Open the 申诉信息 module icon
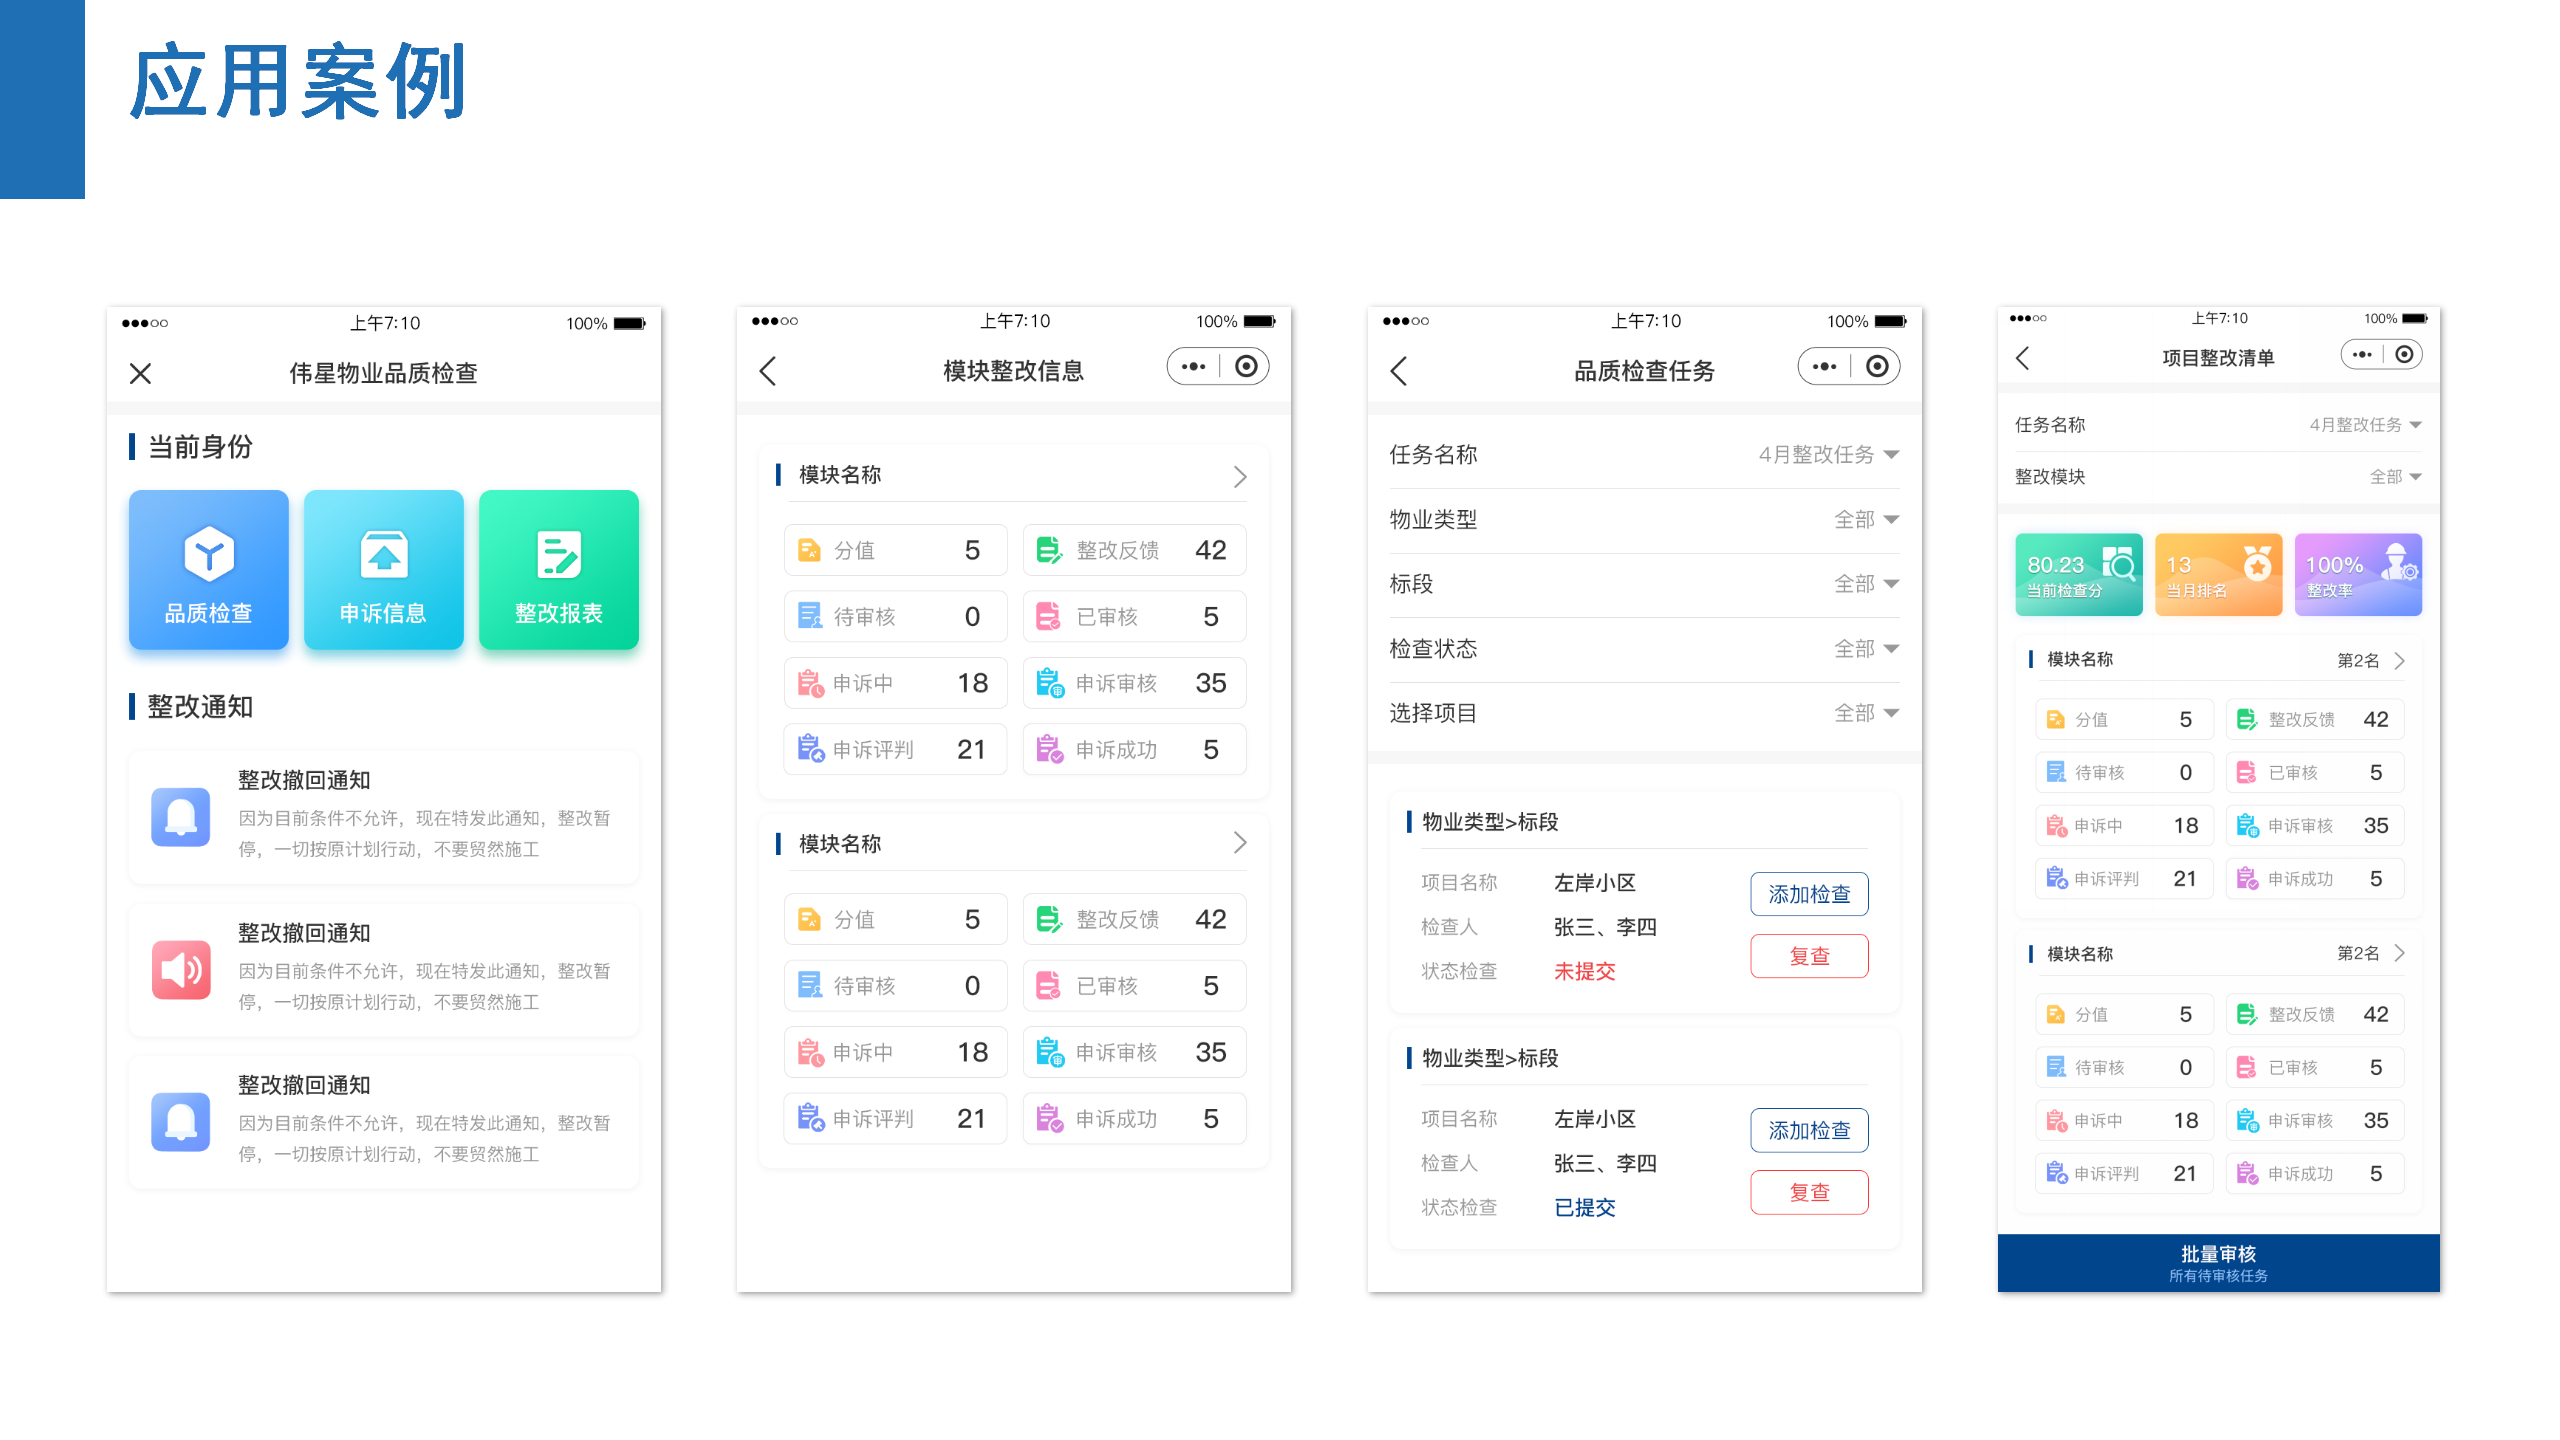The image size is (2560, 1440). 383,570
